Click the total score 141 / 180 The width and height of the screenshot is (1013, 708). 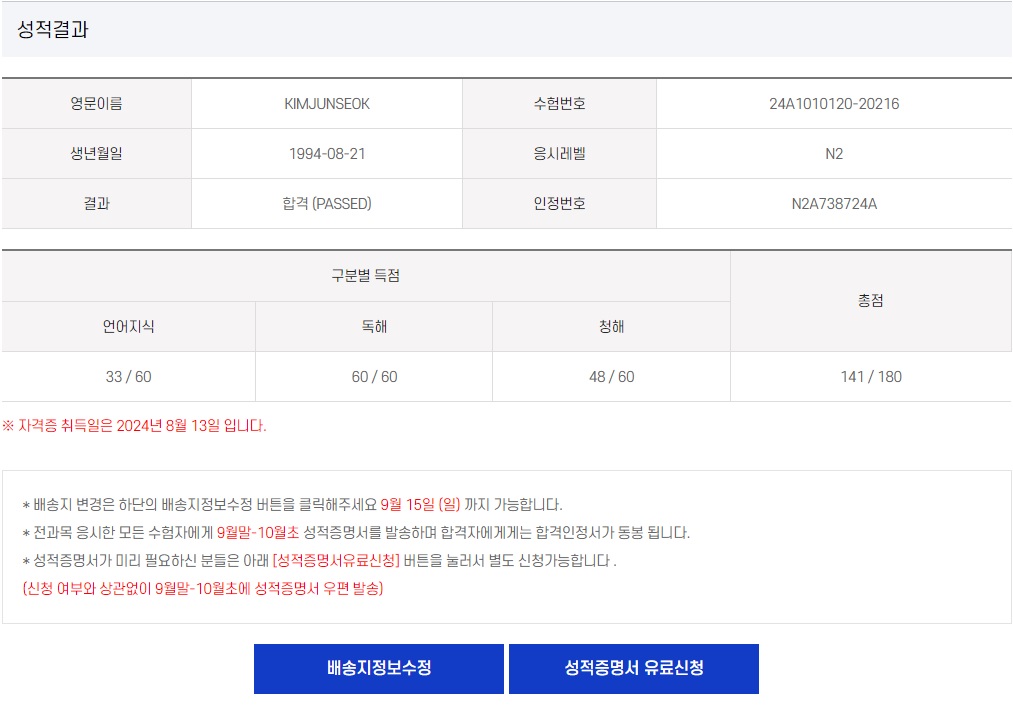[x=870, y=377]
